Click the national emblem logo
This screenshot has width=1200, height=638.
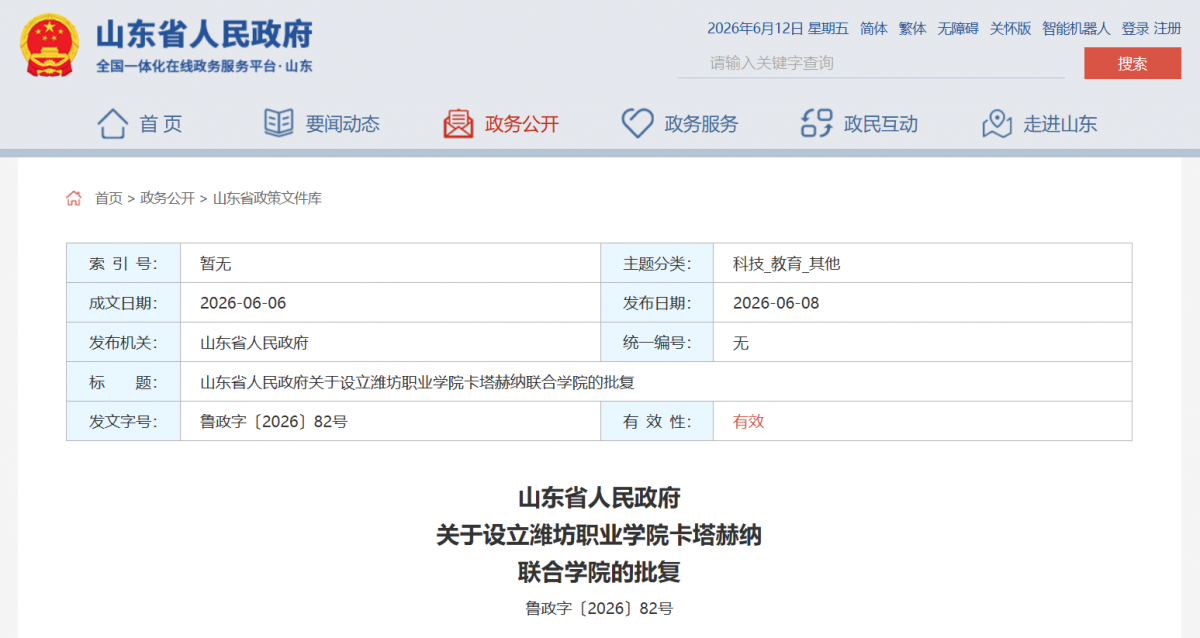[x=51, y=45]
